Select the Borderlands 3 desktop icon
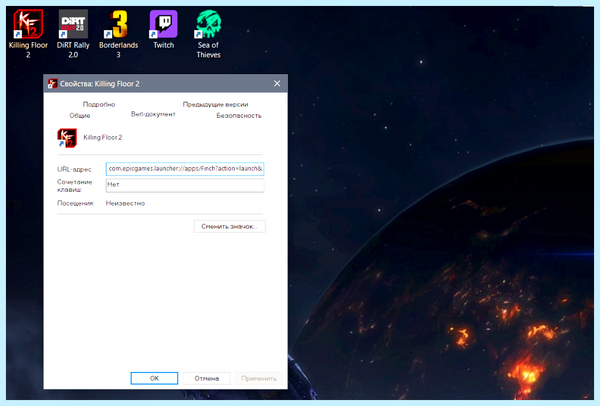600x406 pixels. [x=118, y=34]
